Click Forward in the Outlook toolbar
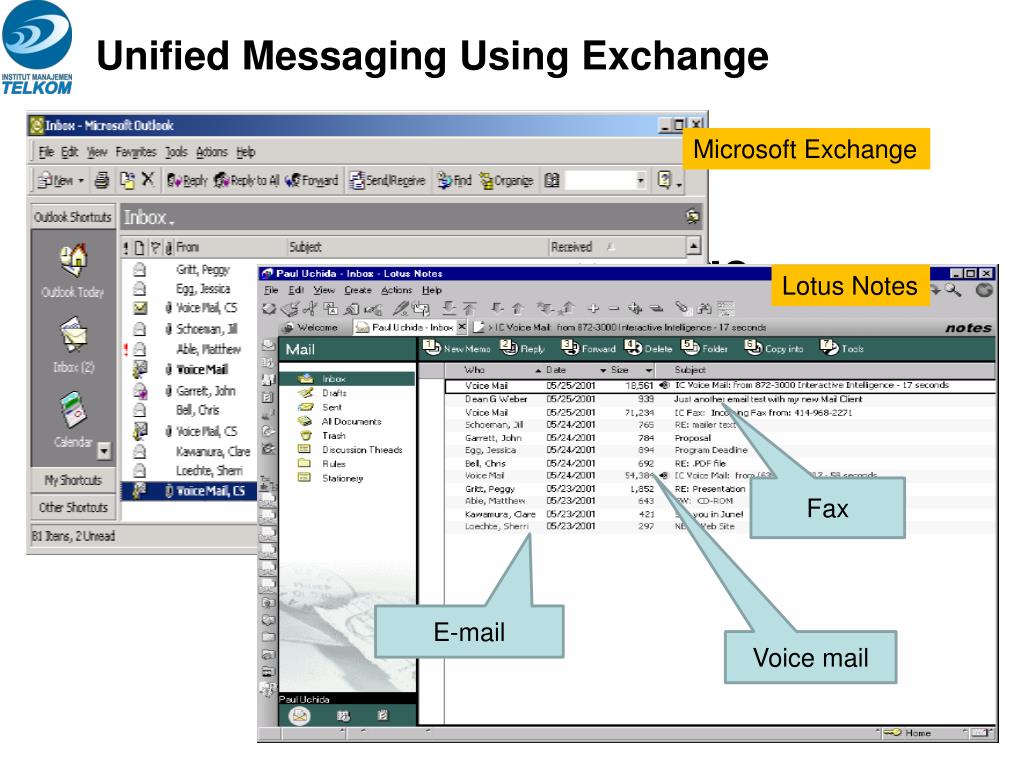 click(x=312, y=180)
